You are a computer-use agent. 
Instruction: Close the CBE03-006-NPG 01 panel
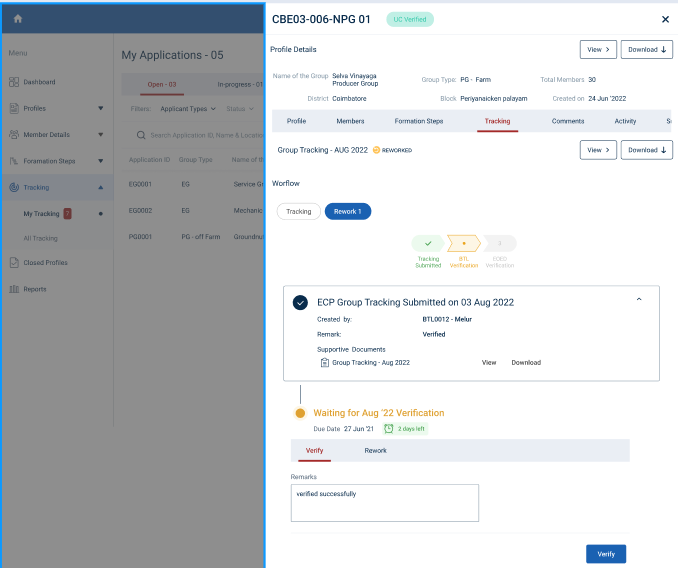click(665, 19)
